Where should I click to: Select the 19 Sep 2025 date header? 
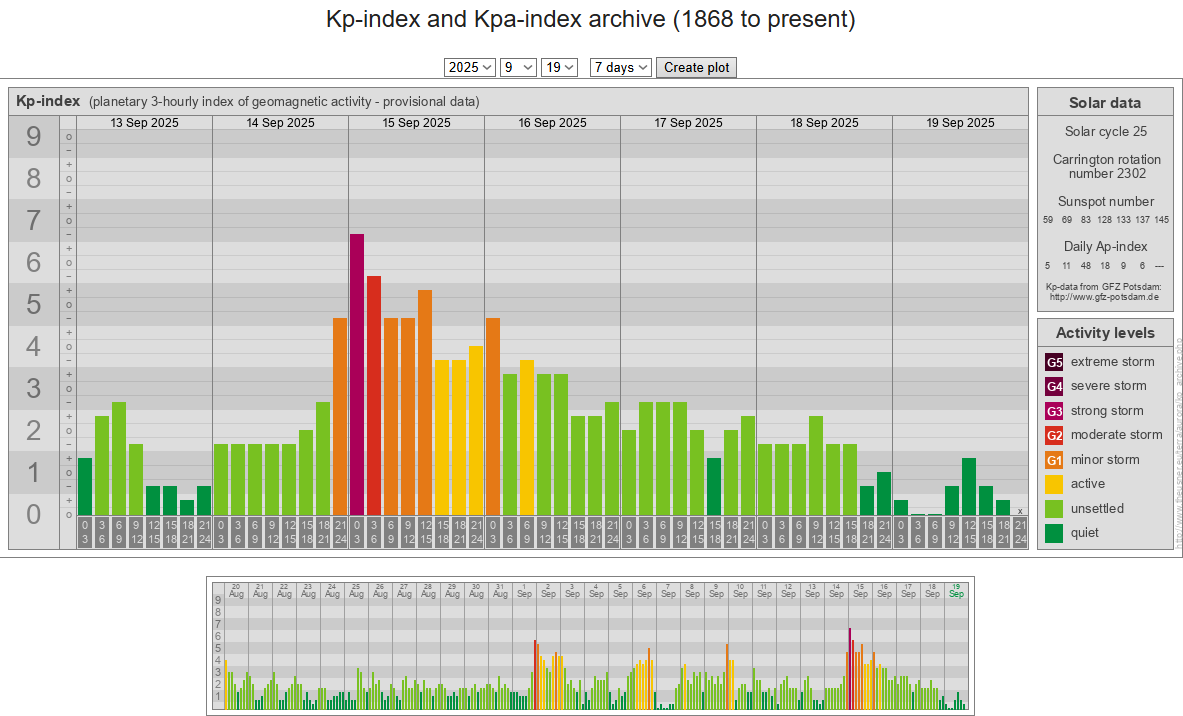[960, 123]
